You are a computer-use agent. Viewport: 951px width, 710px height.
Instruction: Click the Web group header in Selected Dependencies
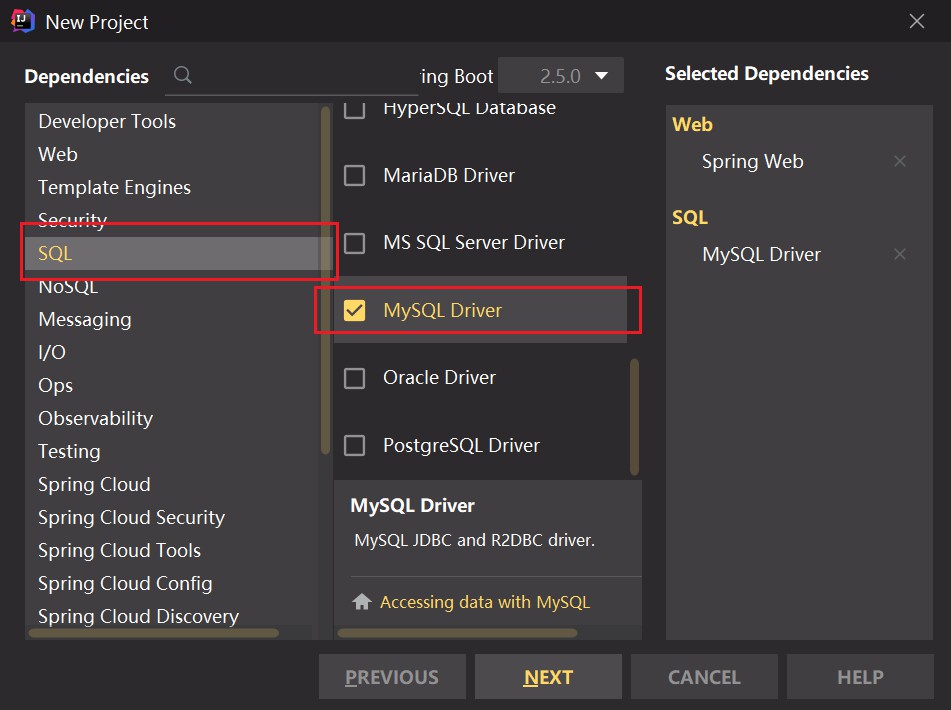[693, 124]
